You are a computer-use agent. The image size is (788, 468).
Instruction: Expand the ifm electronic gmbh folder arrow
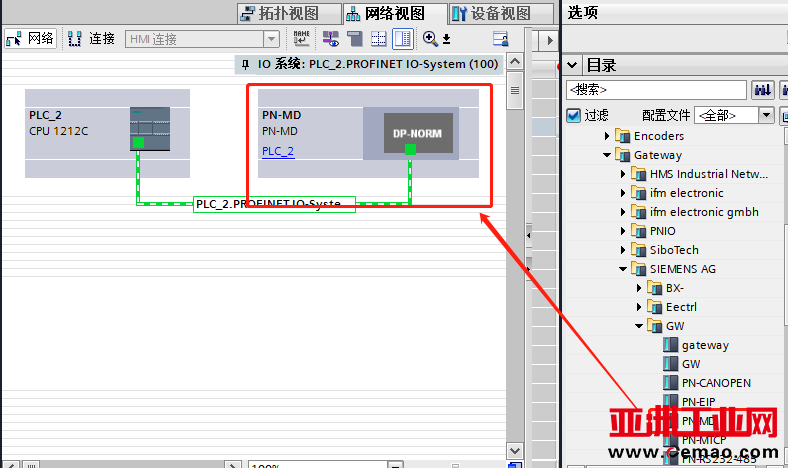point(623,212)
